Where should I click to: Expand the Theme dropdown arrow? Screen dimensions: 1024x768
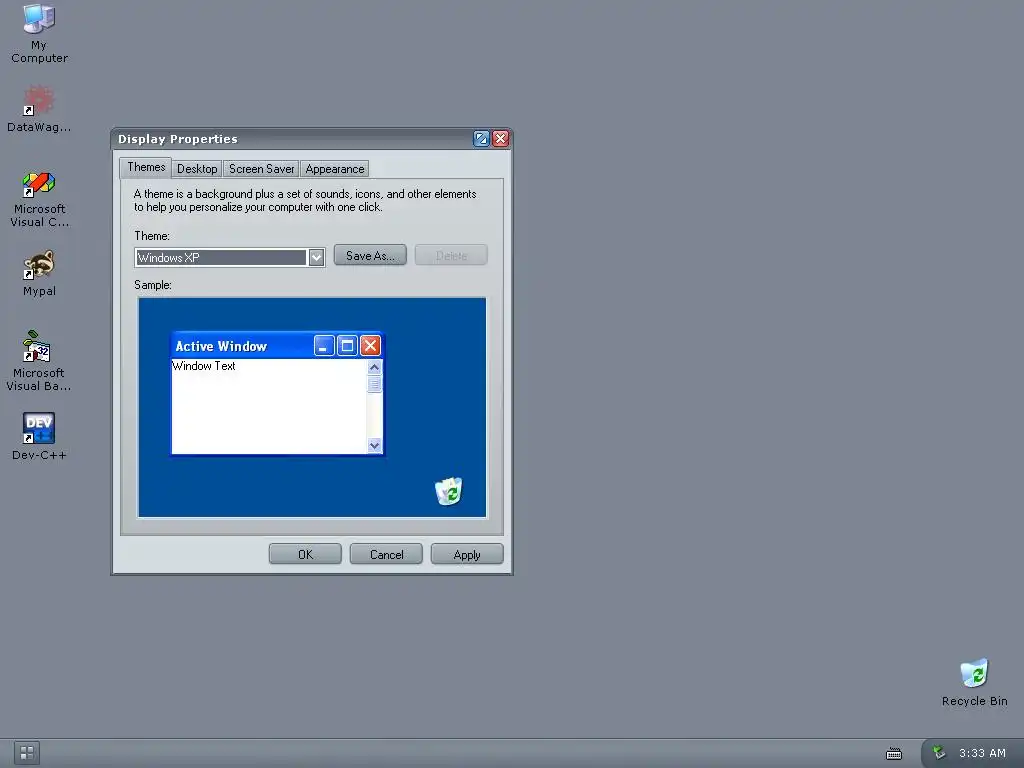(x=316, y=257)
